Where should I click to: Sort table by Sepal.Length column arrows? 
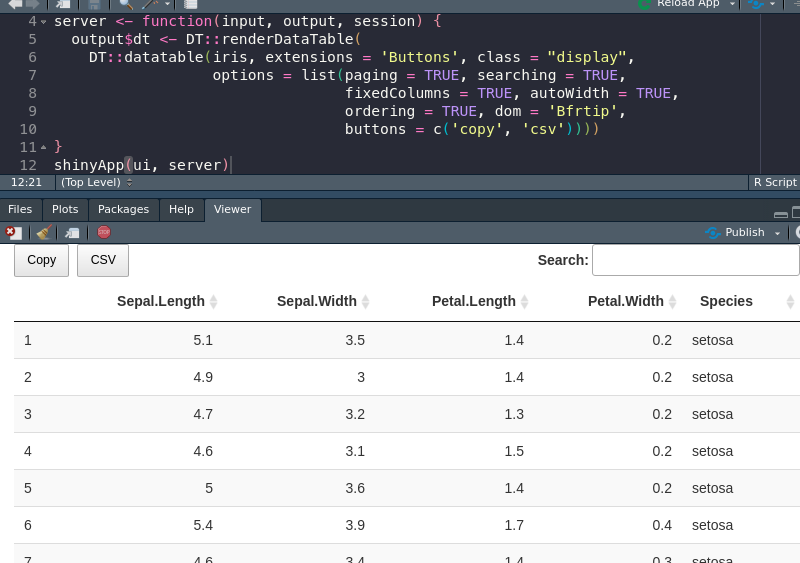pos(213,301)
